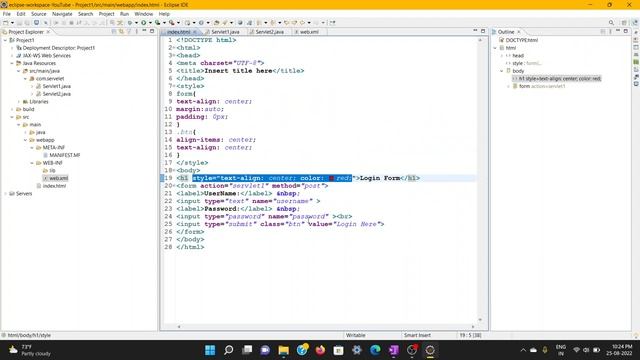The width and height of the screenshot is (640, 360).
Task: Click the green Run button in toolbar
Action: (144, 23)
